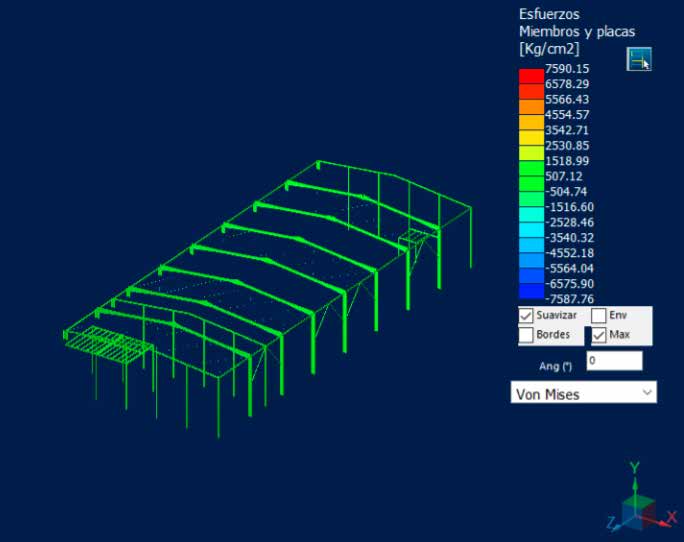Click the legend value -1516.60
This screenshot has height=542, width=684.
pyautogui.click(x=570, y=207)
